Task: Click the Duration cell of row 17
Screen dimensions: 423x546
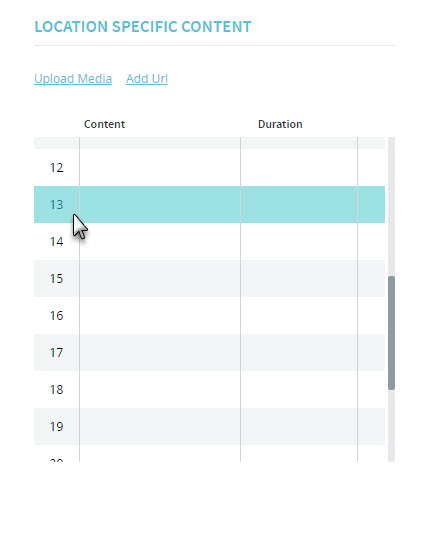Action: [299, 352]
